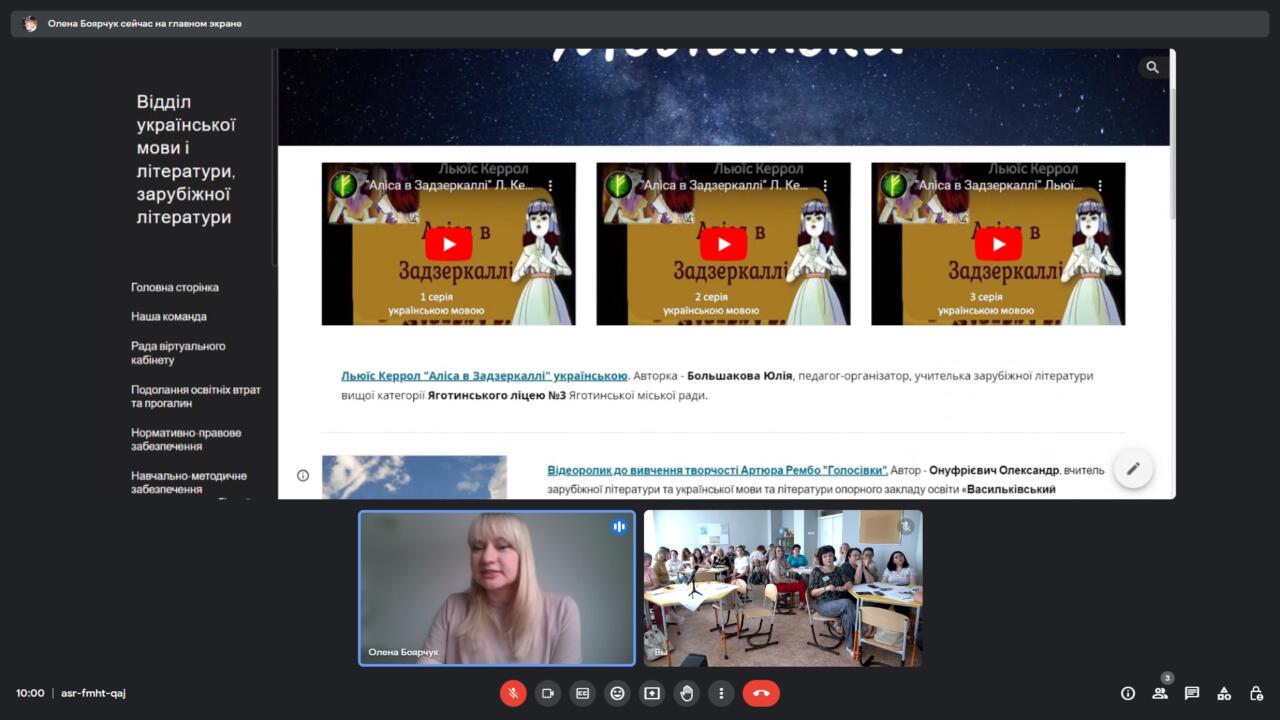The image size is (1280, 720).
Task: Play the Аліса в Задзеркаллі 1 серія video
Action: (x=448, y=244)
